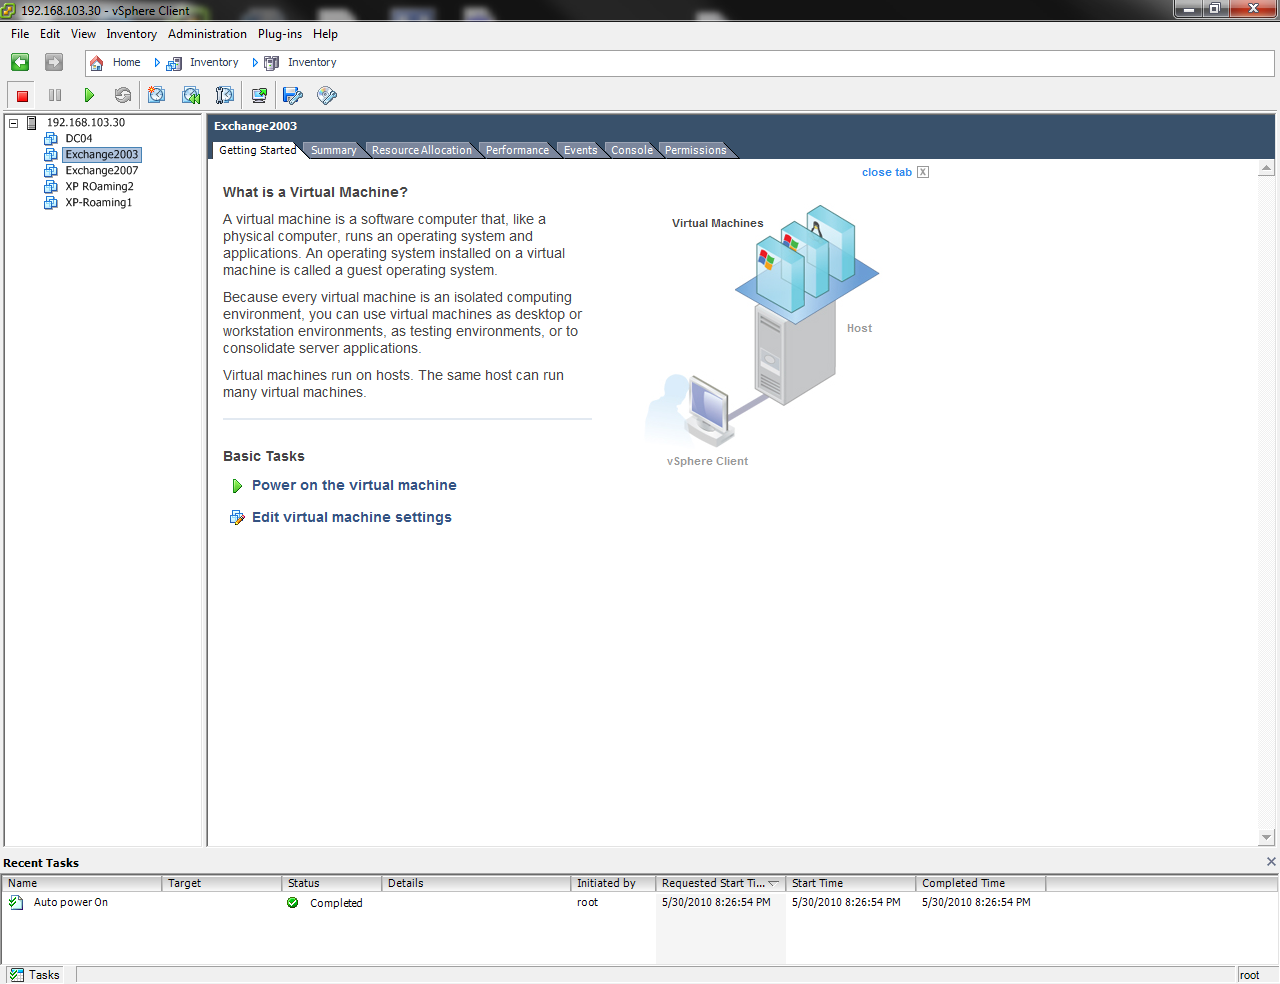
Task: Click the 'Initiated by' column header
Action: [x=614, y=883]
